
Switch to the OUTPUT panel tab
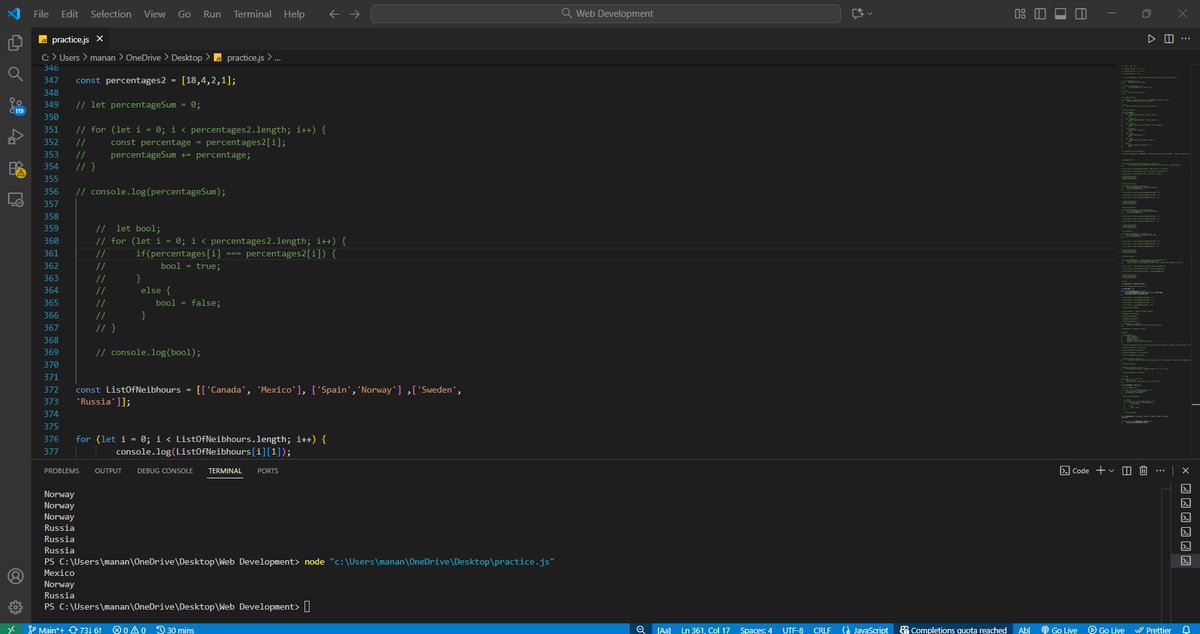tap(108, 470)
